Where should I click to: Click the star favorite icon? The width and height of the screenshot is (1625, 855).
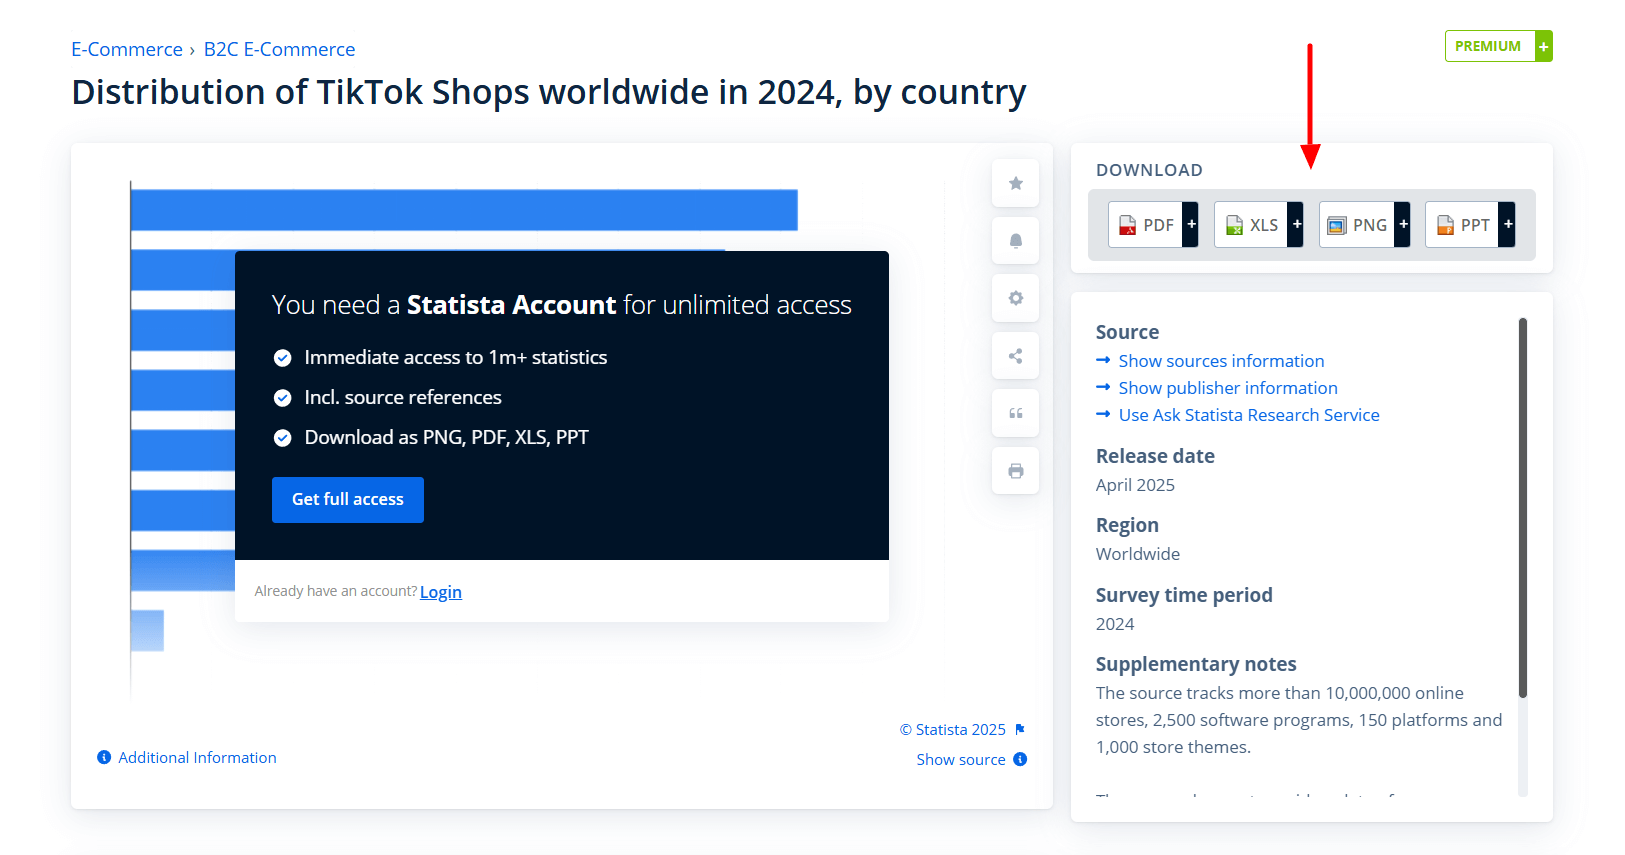click(x=1015, y=183)
